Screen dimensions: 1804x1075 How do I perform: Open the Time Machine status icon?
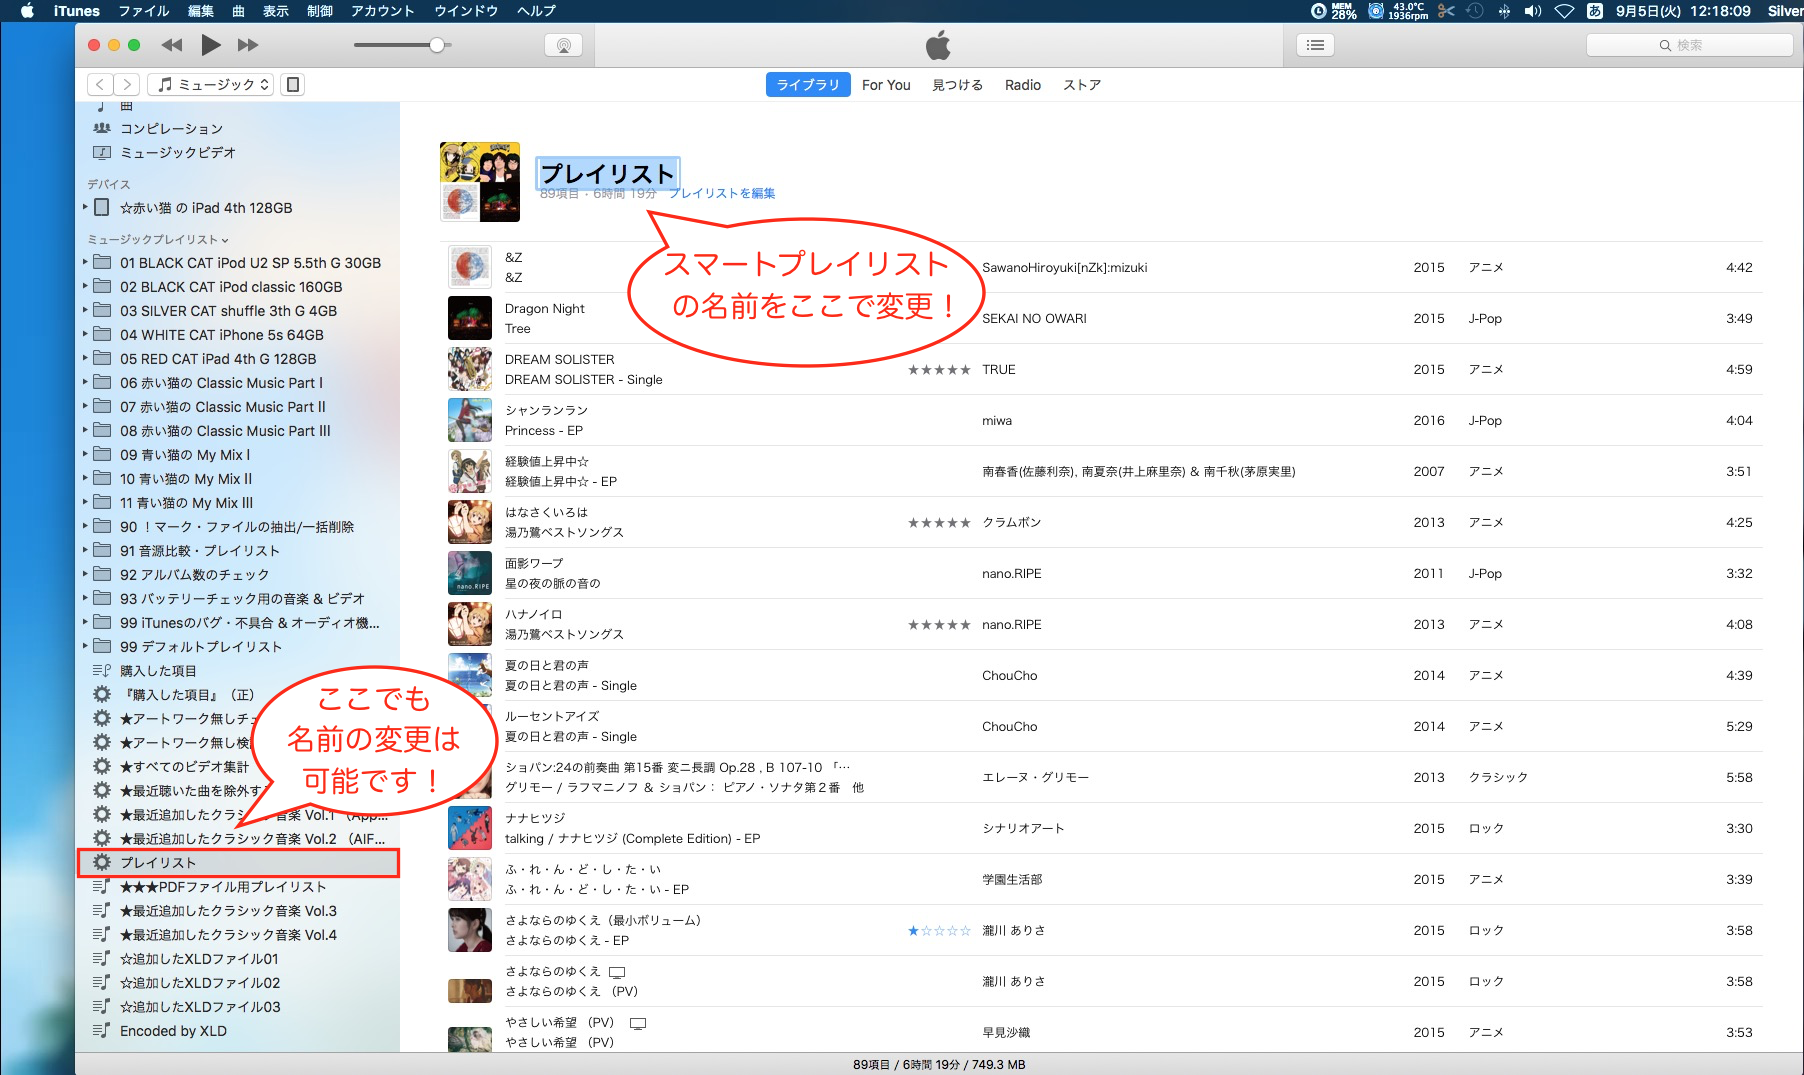(1475, 11)
